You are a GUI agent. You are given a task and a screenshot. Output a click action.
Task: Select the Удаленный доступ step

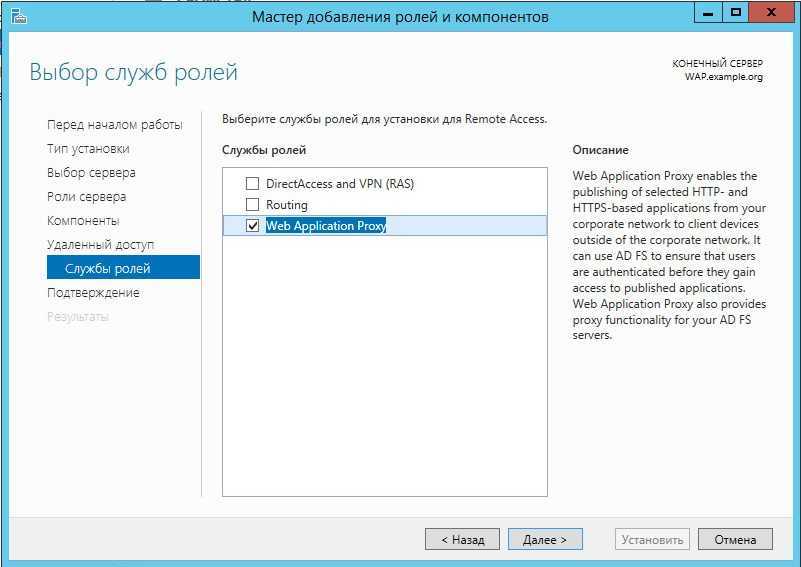click(100, 245)
